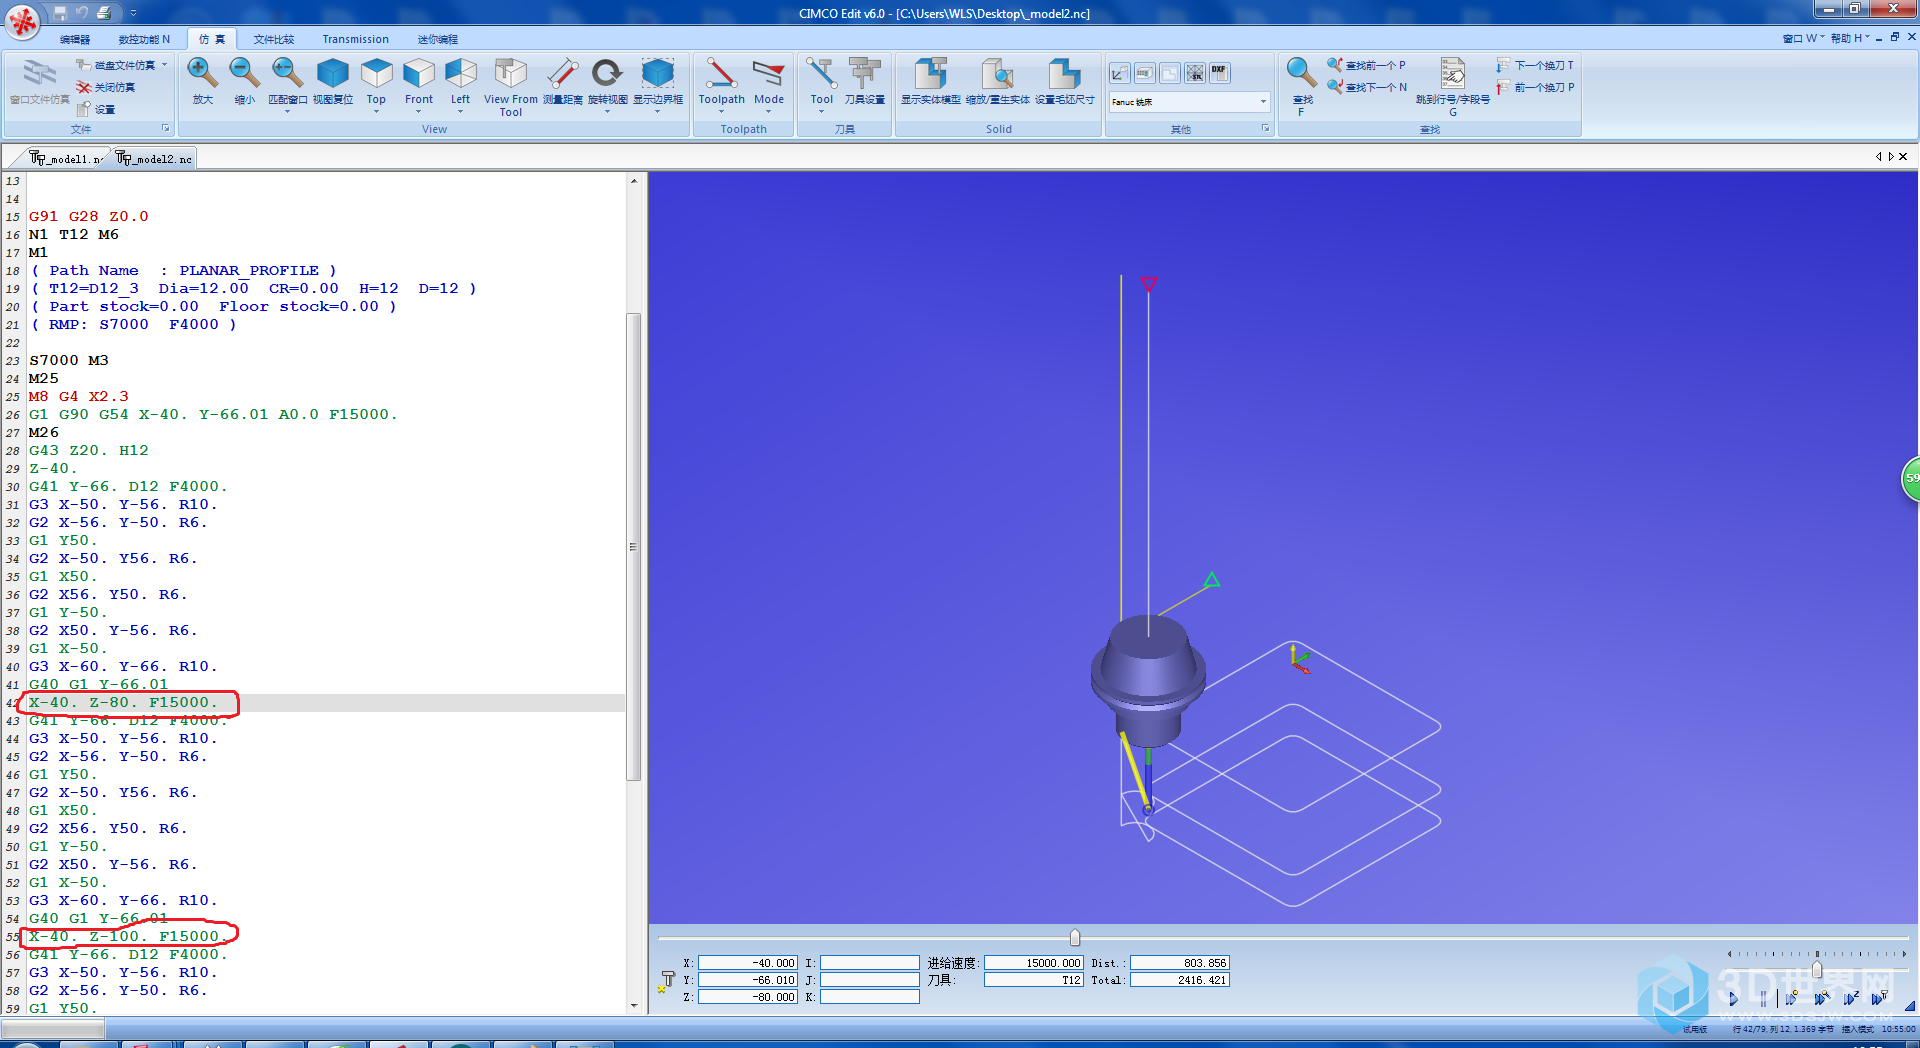Image resolution: width=1920 pixels, height=1048 pixels.
Task: Click 查找下一个 N find next
Action: 1367,87
